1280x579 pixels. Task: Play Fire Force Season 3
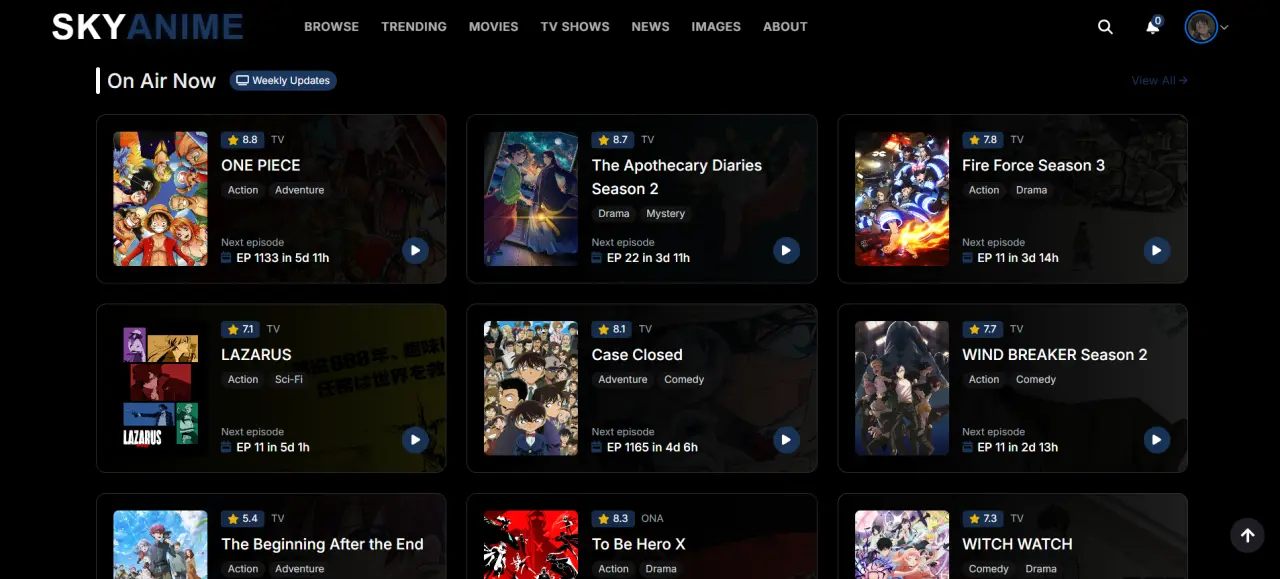click(x=1156, y=250)
